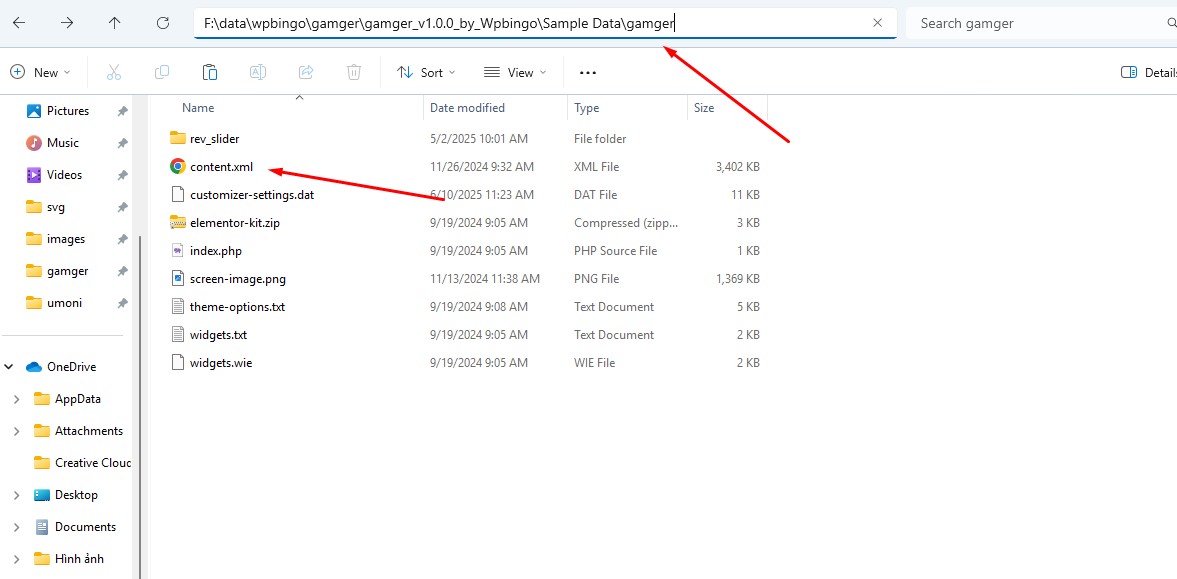Navigate back to previous folder
The height and width of the screenshot is (579, 1177).
pos(19,22)
